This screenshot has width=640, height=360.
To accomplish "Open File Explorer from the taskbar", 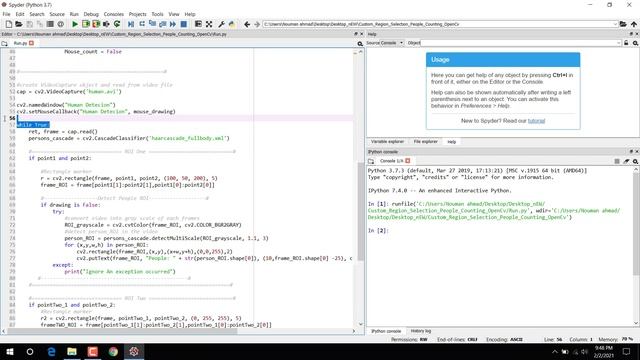I will point(72,351).
